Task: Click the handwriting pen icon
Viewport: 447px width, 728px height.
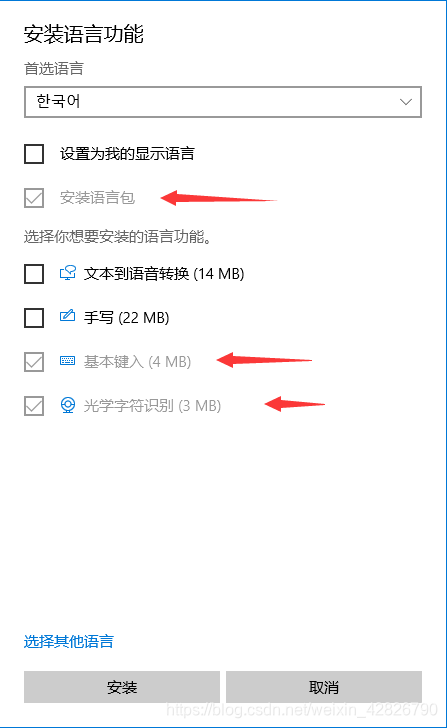Action: [68, 316]
